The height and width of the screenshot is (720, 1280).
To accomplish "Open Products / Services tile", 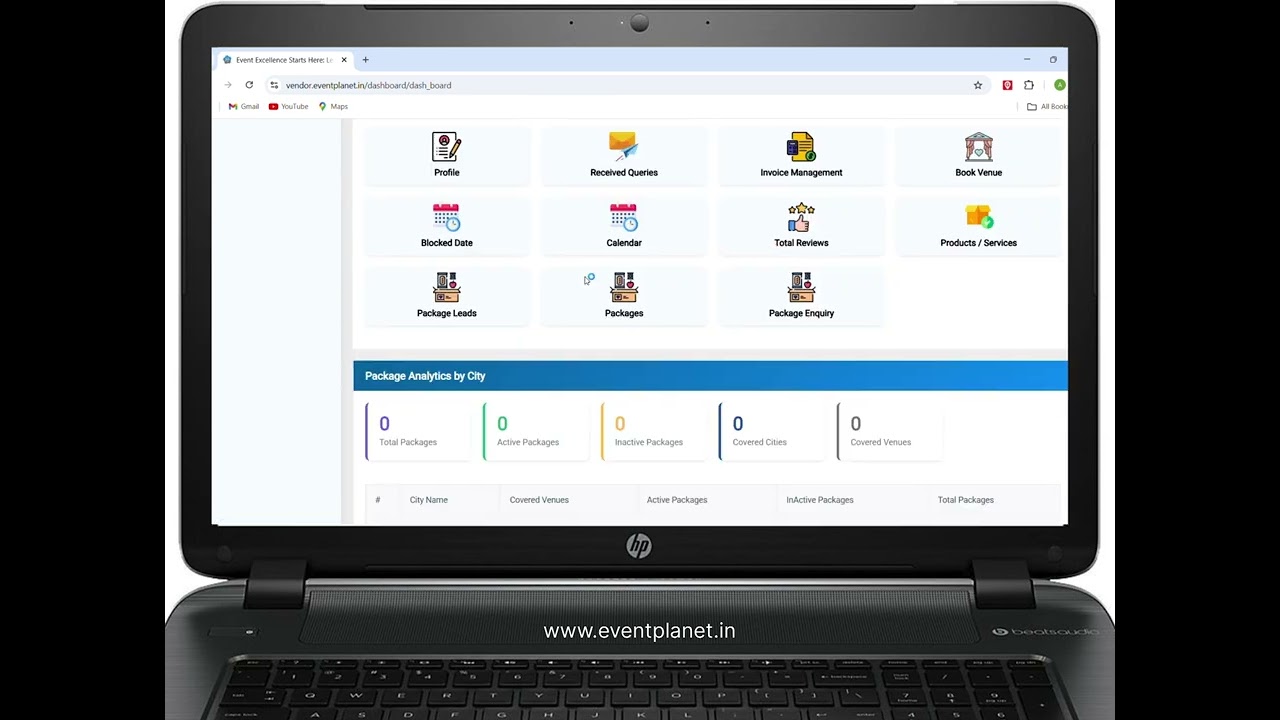I will pyautogui.click(x=978, y=226).
